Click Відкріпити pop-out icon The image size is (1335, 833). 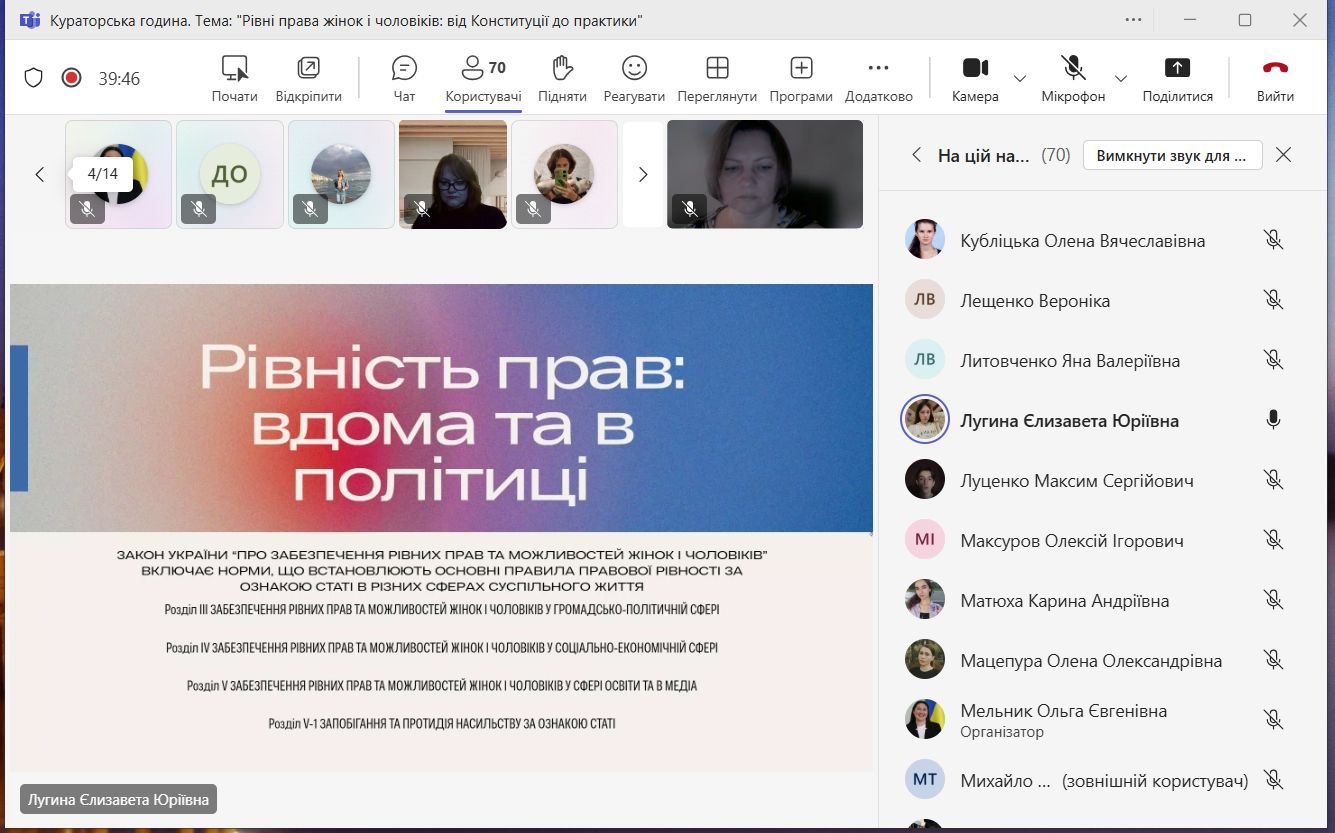pos(308,68)
